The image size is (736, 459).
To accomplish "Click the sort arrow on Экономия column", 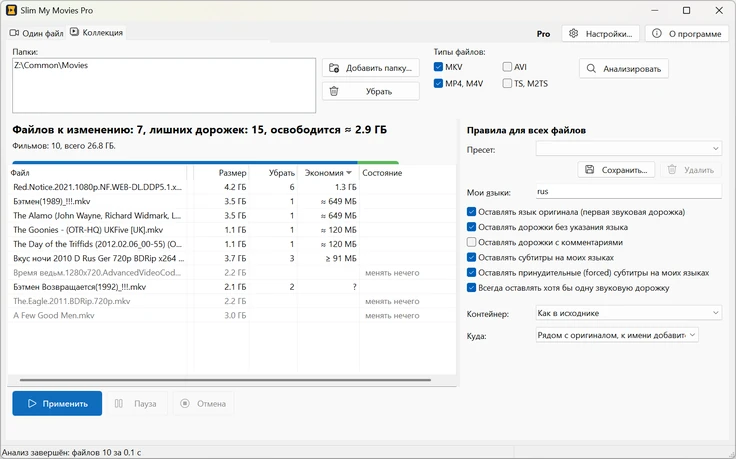I will tap(349, 173).
